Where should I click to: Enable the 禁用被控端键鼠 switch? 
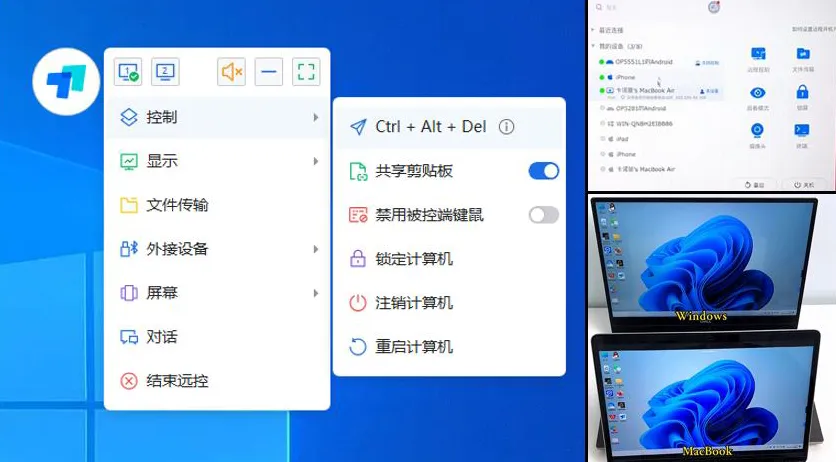click(544, 215)
